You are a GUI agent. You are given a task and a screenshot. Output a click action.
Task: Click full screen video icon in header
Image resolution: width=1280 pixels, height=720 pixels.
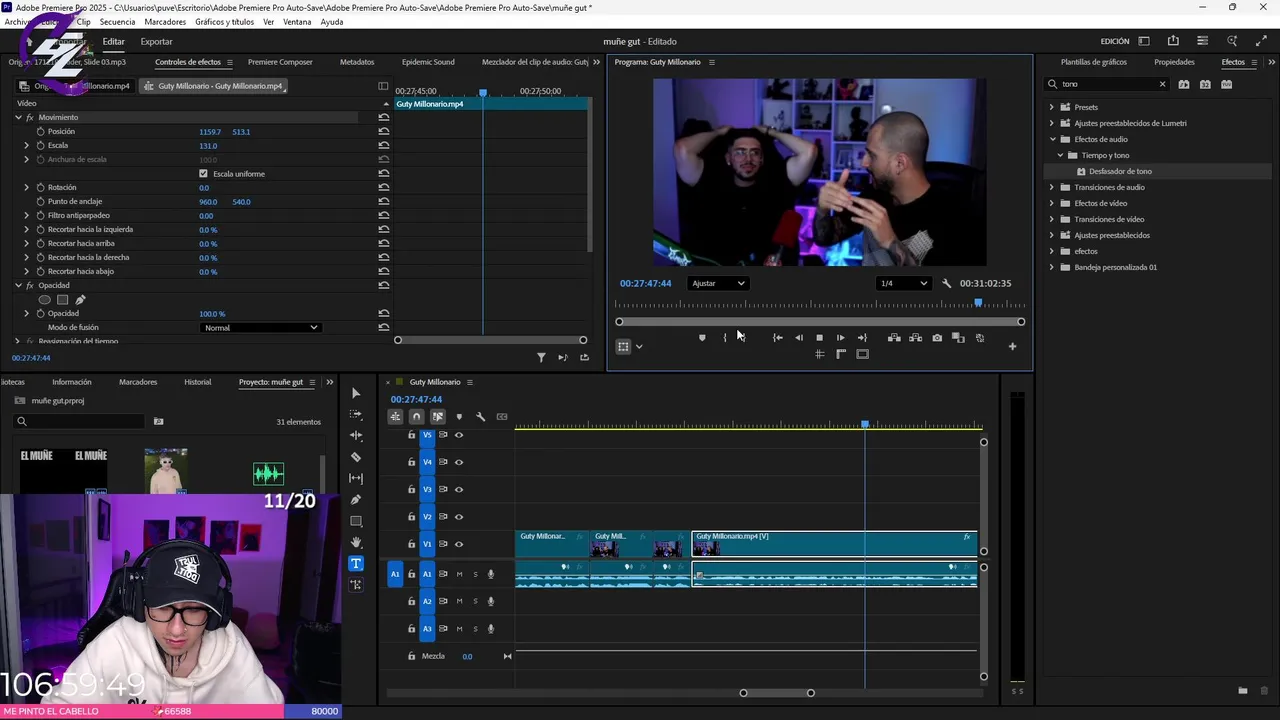pyautogui.click(x=1261, y=41)
